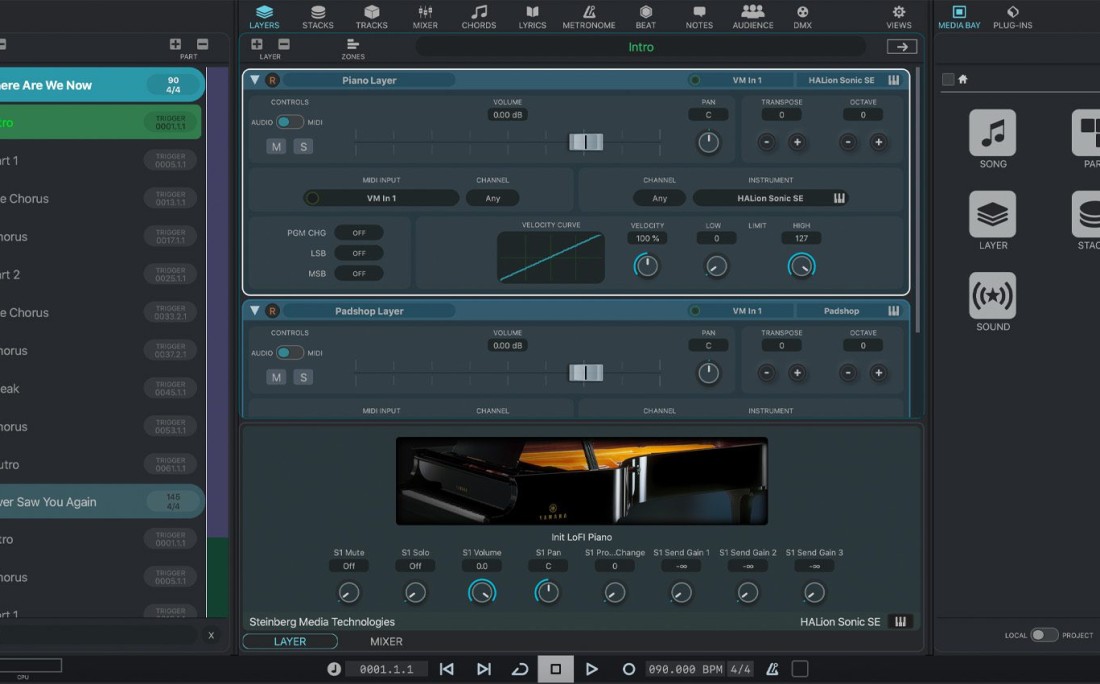Adjust the Piano Layer volume slider

coord(586,142)
